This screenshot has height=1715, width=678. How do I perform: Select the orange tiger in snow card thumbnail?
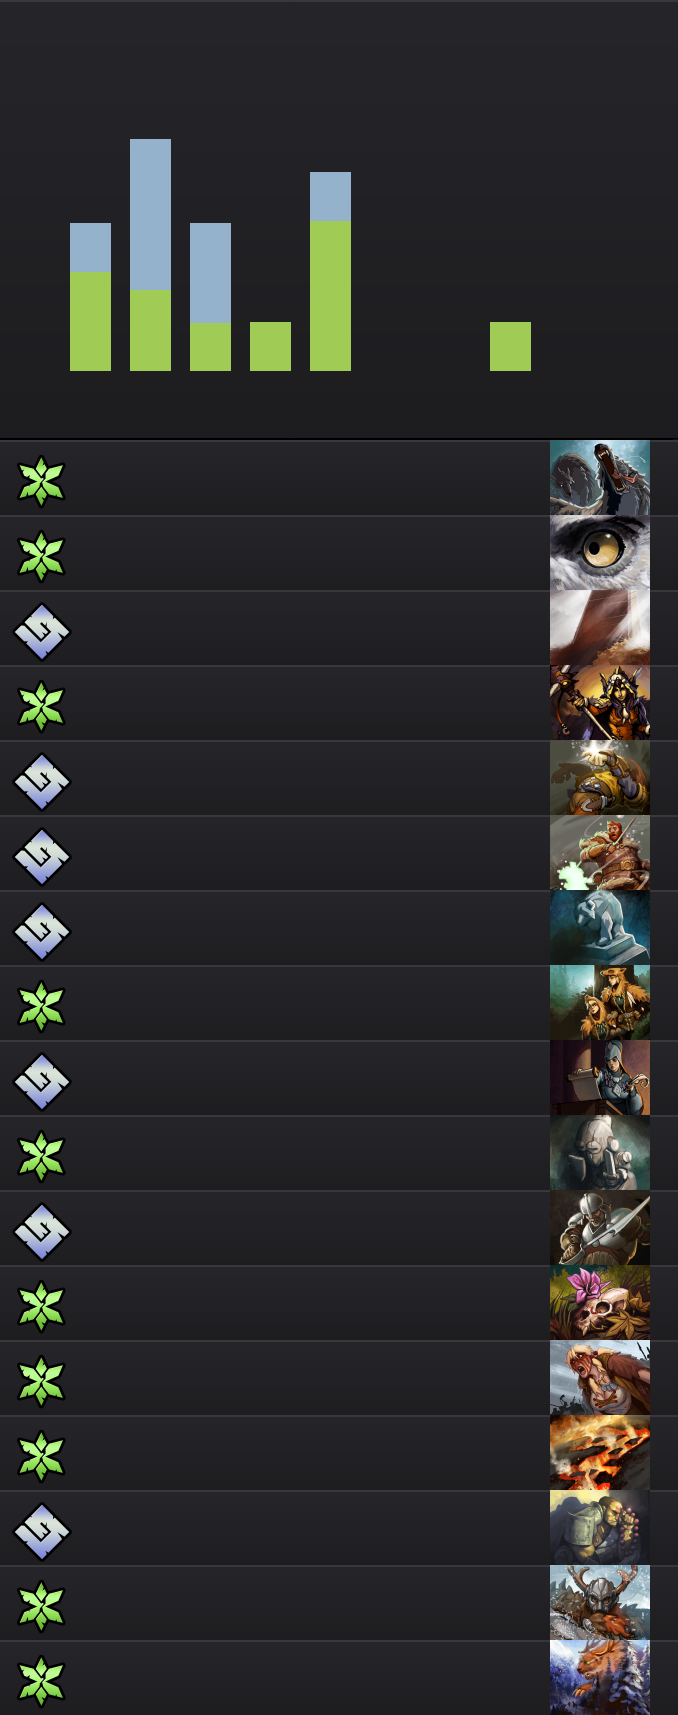(x=600, y=1678)
